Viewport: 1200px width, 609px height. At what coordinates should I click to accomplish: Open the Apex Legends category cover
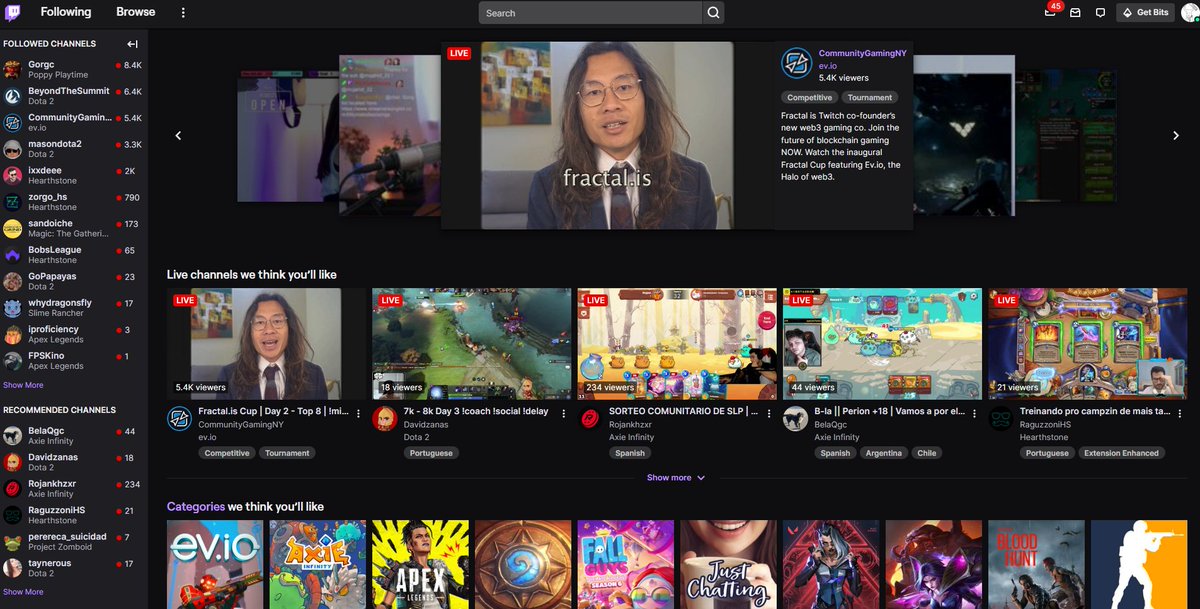point(420,564)
